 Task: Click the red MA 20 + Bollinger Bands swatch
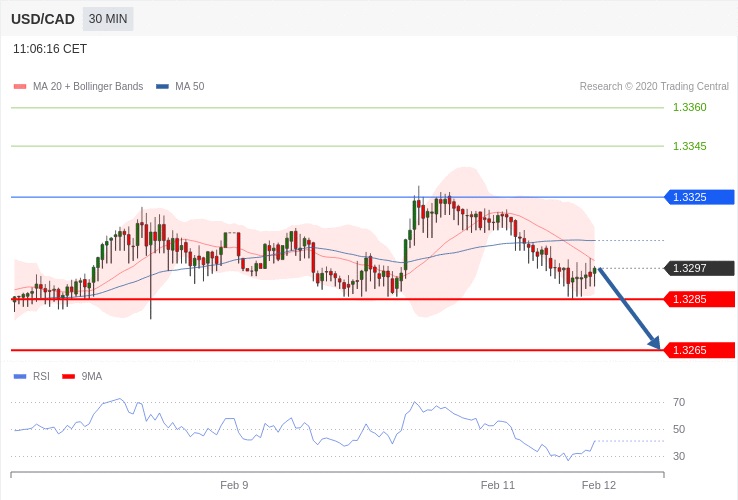[19, 87]
